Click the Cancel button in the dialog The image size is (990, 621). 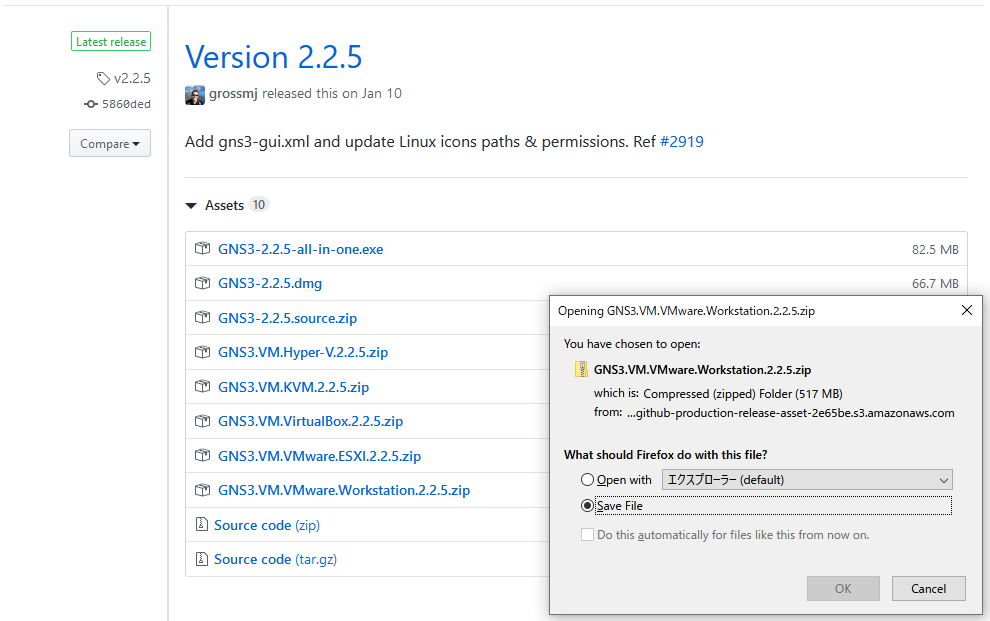point(928,588)
